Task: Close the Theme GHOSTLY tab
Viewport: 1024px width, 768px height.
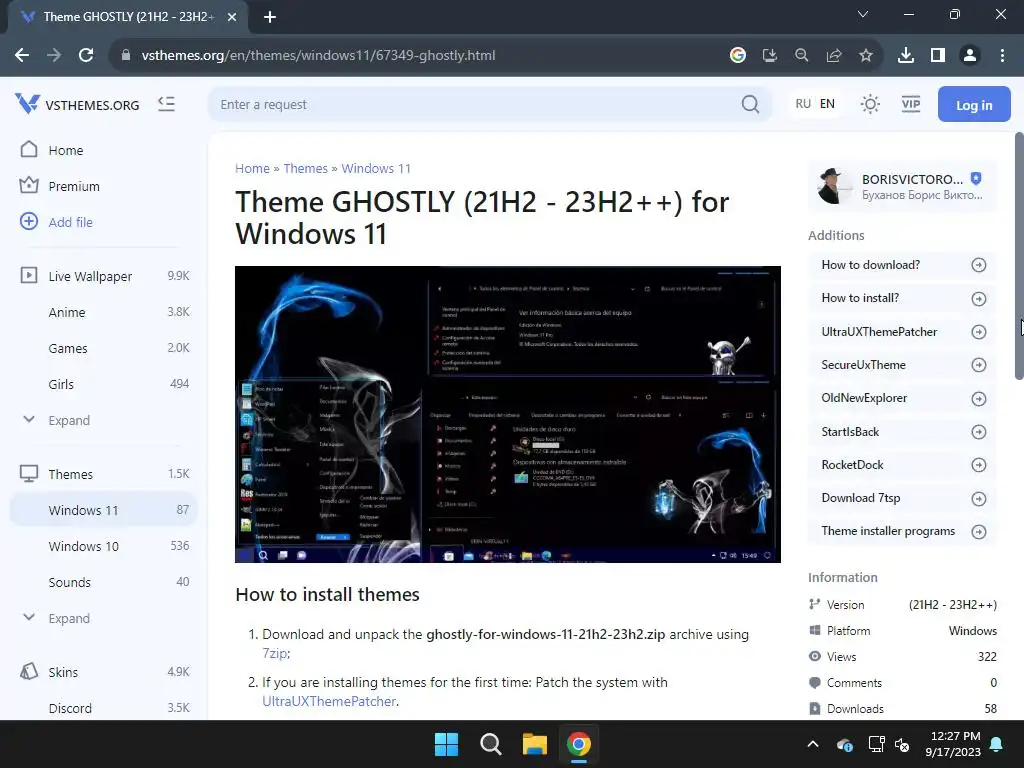Action: [x=232, y=17]
